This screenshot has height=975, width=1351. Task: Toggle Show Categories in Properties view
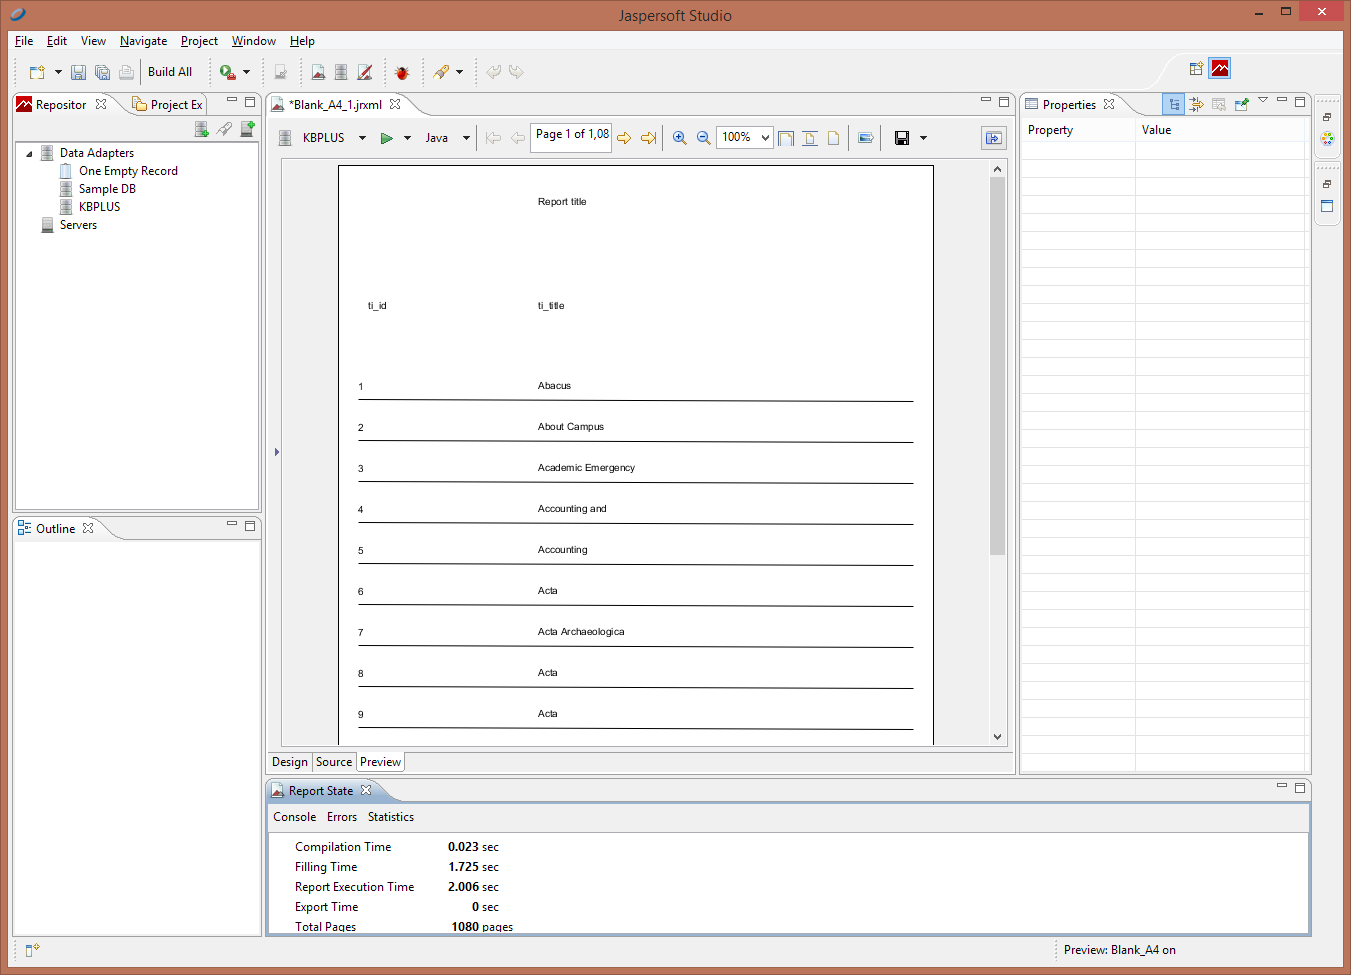coord(1174,104)
